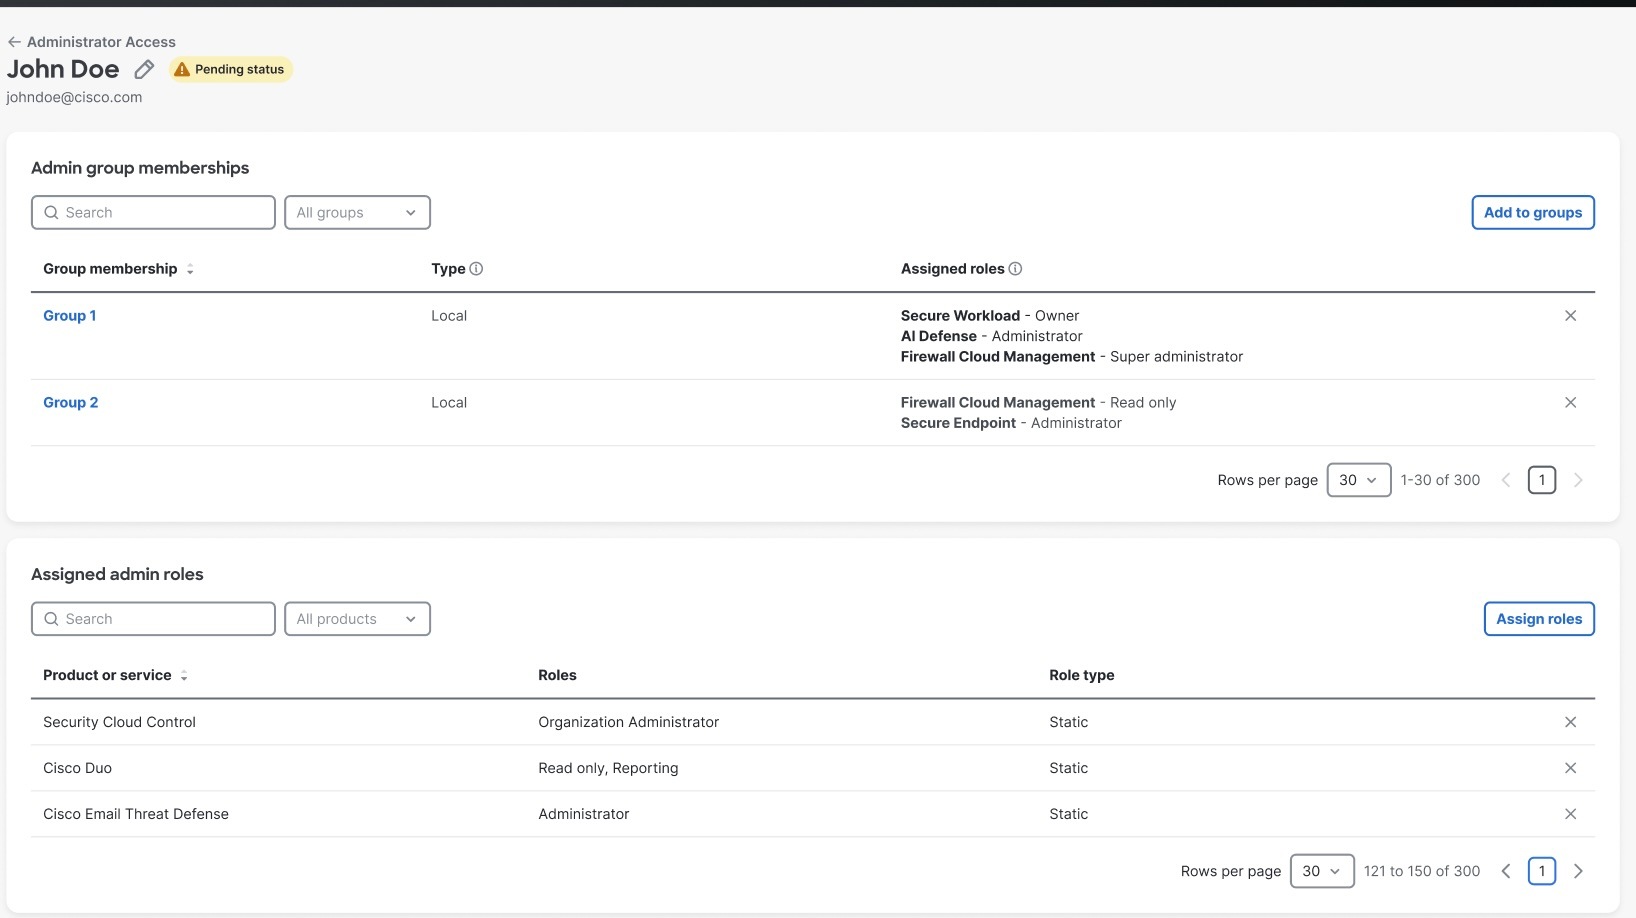Viewport: 1636px width, 918px height.
Task: Go to next page of admin roles
Action: [x=1578, y=871]
